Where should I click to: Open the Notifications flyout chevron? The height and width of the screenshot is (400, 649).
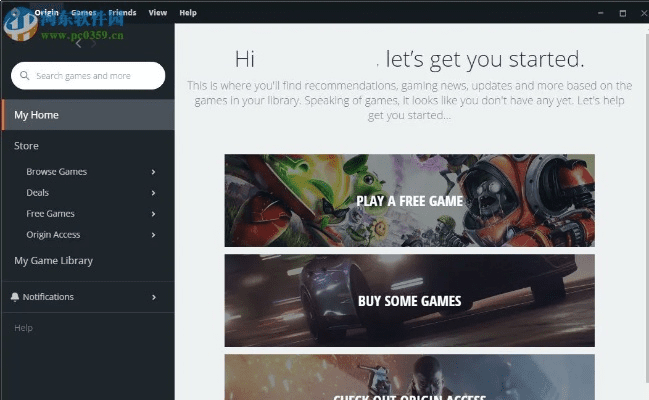(153, 297)
